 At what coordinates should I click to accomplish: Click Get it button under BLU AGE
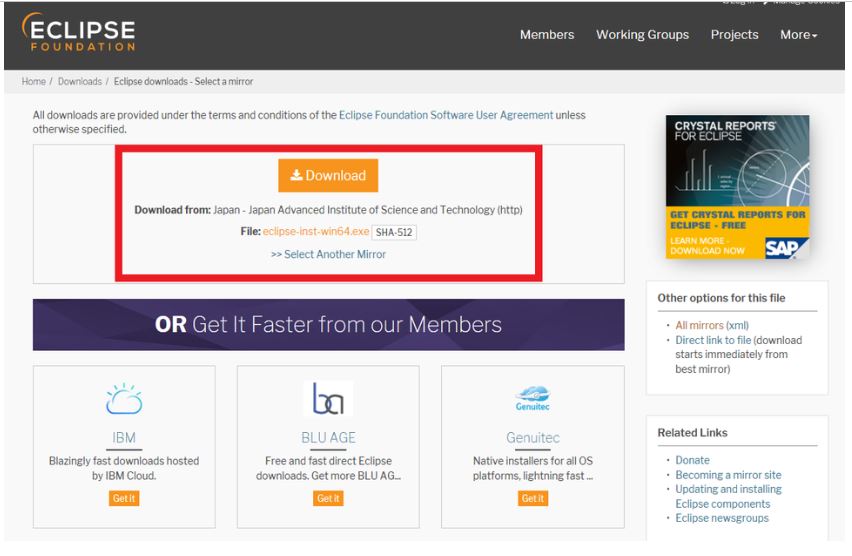[328, 498]
